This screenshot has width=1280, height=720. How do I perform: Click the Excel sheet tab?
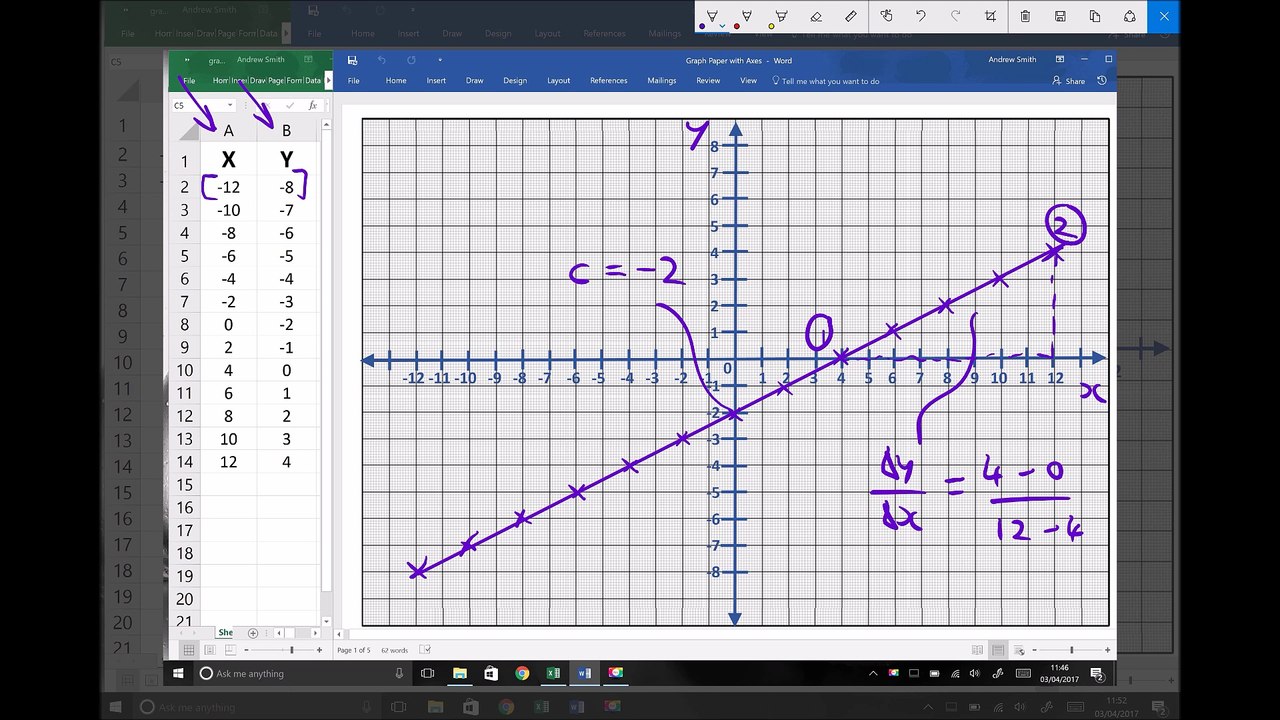pos(226,633)
